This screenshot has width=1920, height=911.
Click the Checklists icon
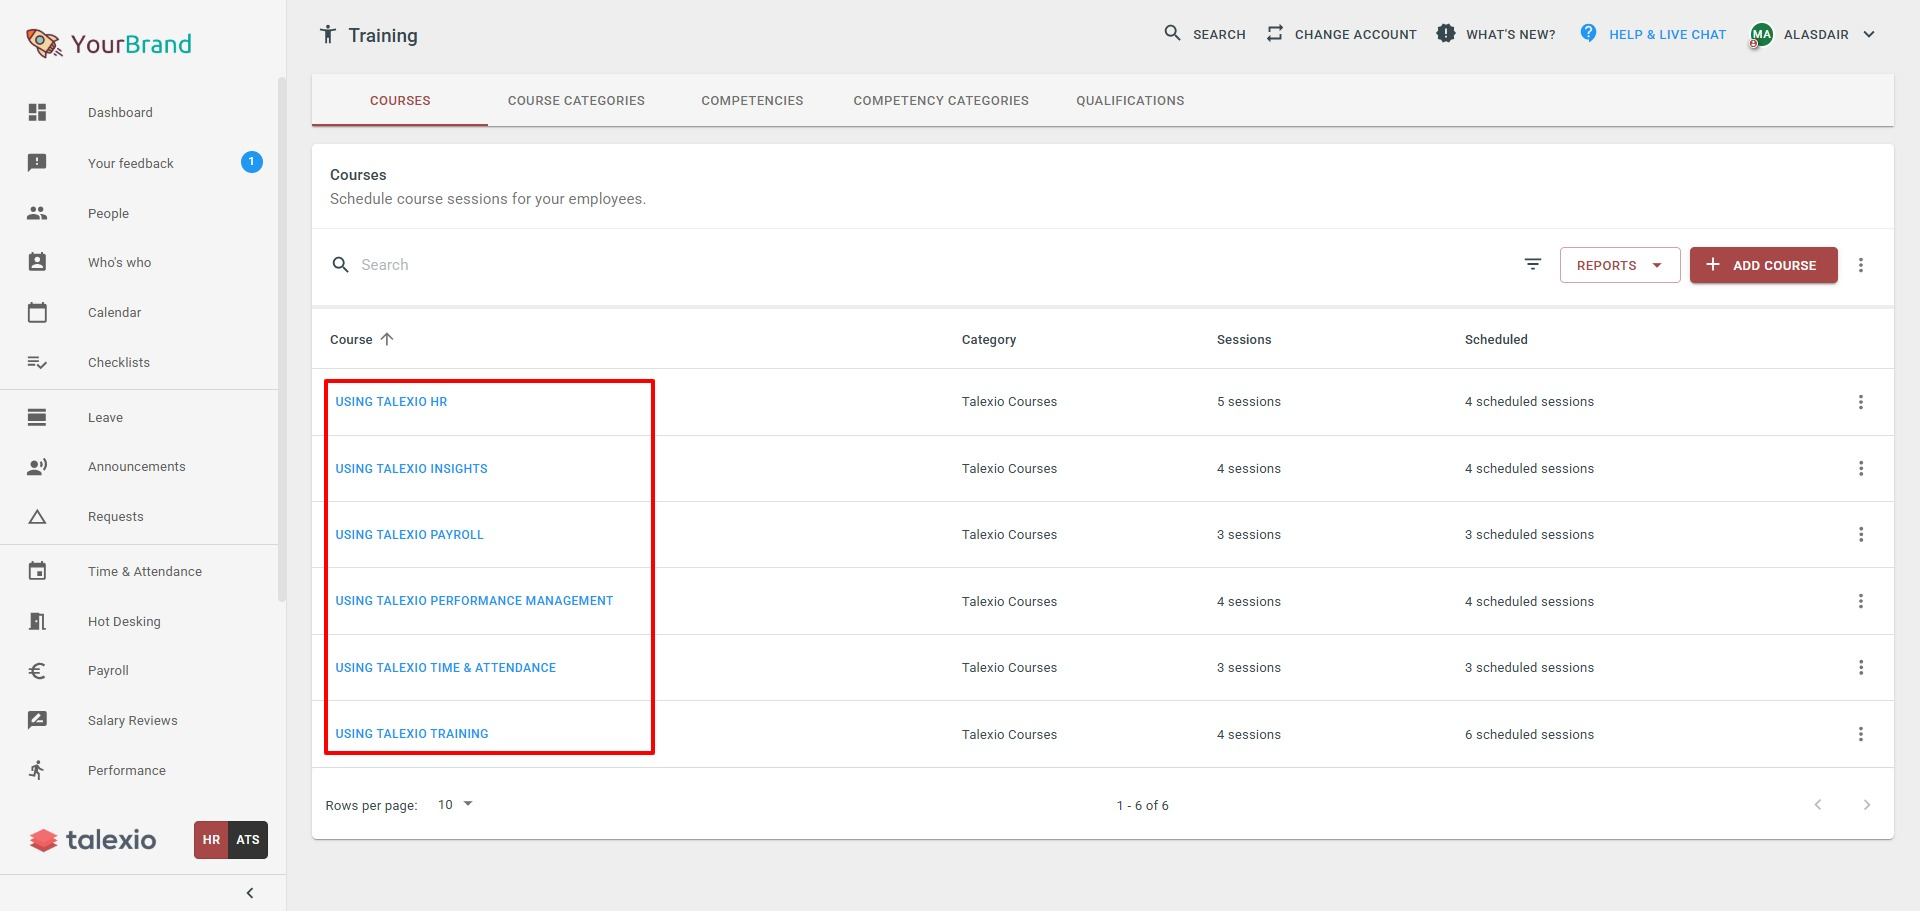(x=37, y=362)
